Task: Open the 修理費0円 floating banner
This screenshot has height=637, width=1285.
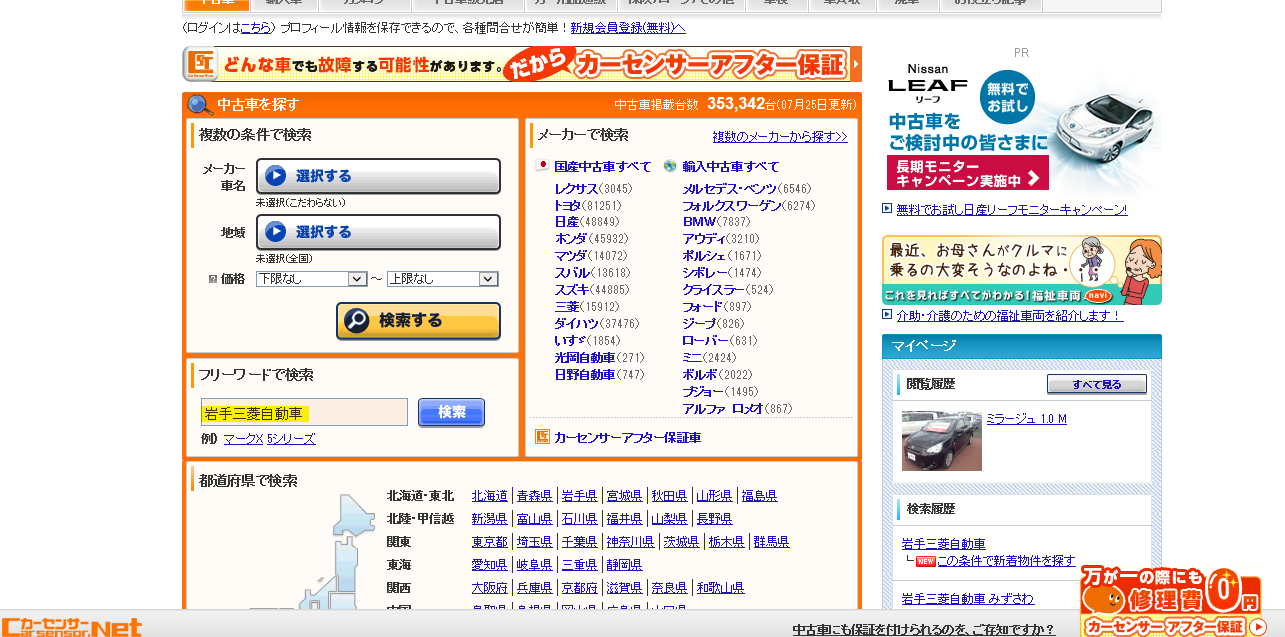Action: (x=1170, y=601)
